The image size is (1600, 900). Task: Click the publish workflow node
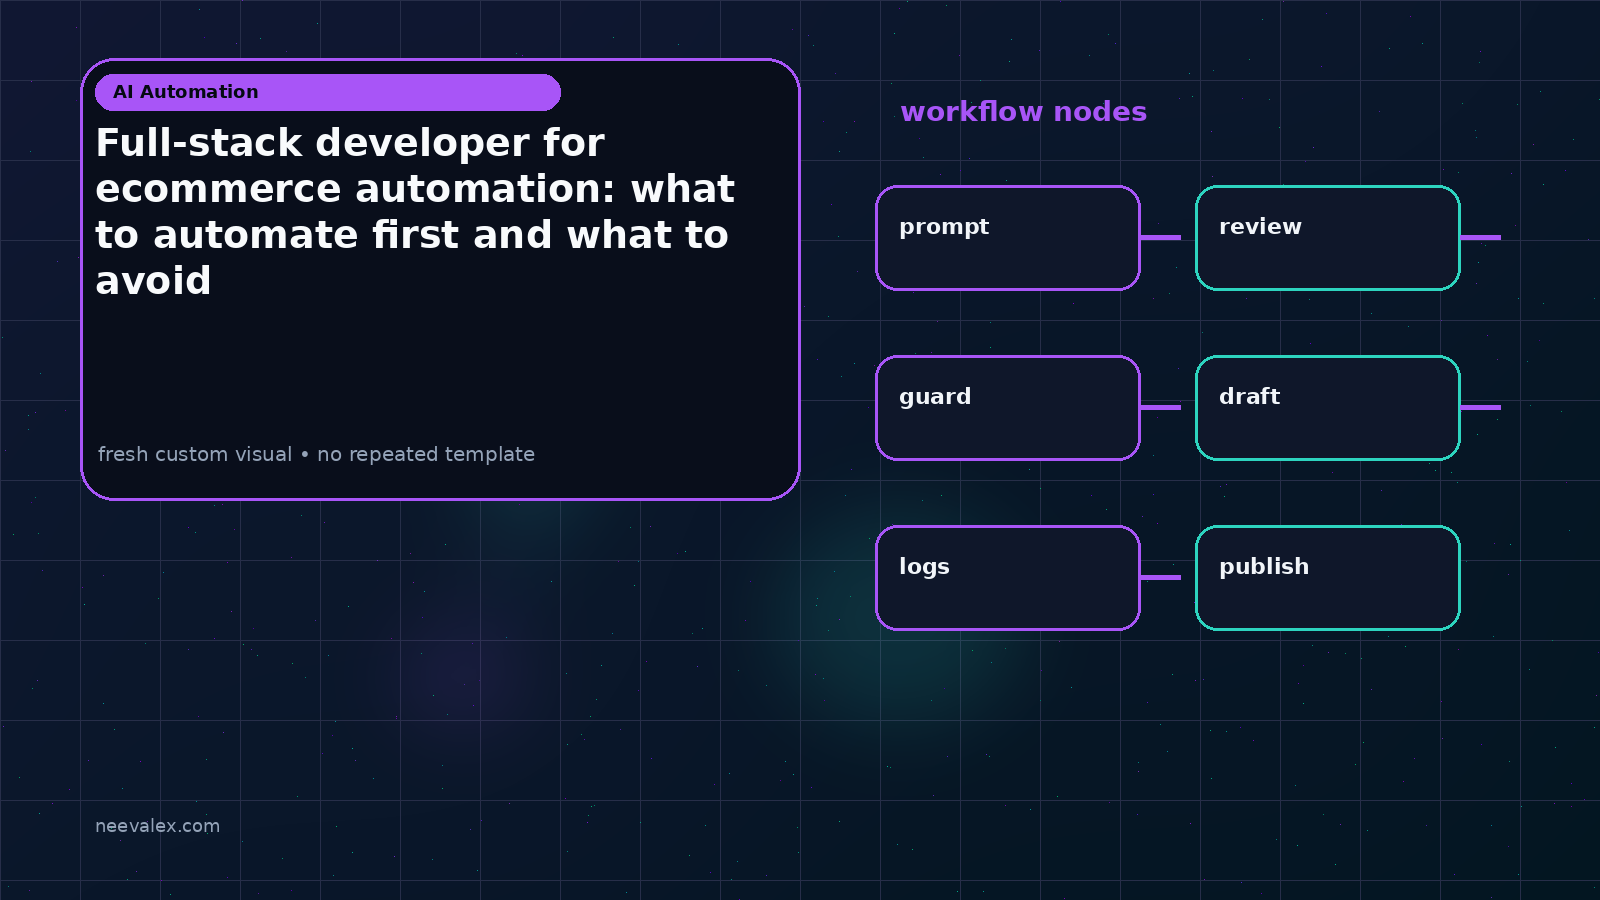1328,578
